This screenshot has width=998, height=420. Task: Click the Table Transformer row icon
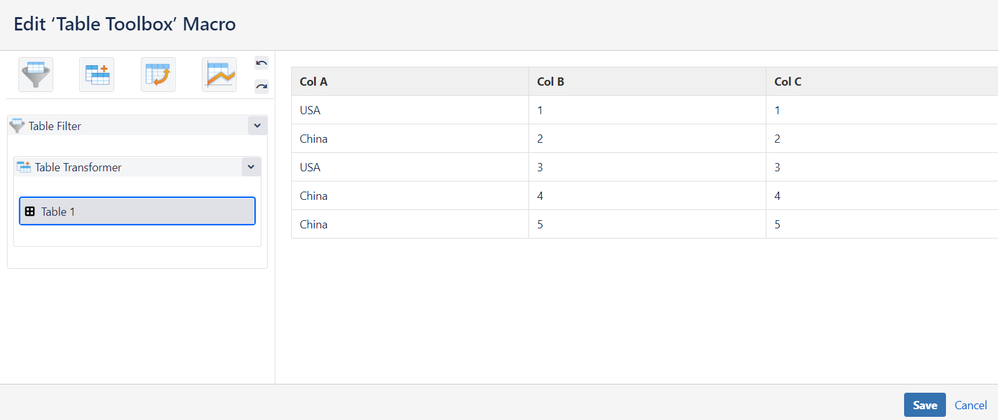[x=24, y=167]
